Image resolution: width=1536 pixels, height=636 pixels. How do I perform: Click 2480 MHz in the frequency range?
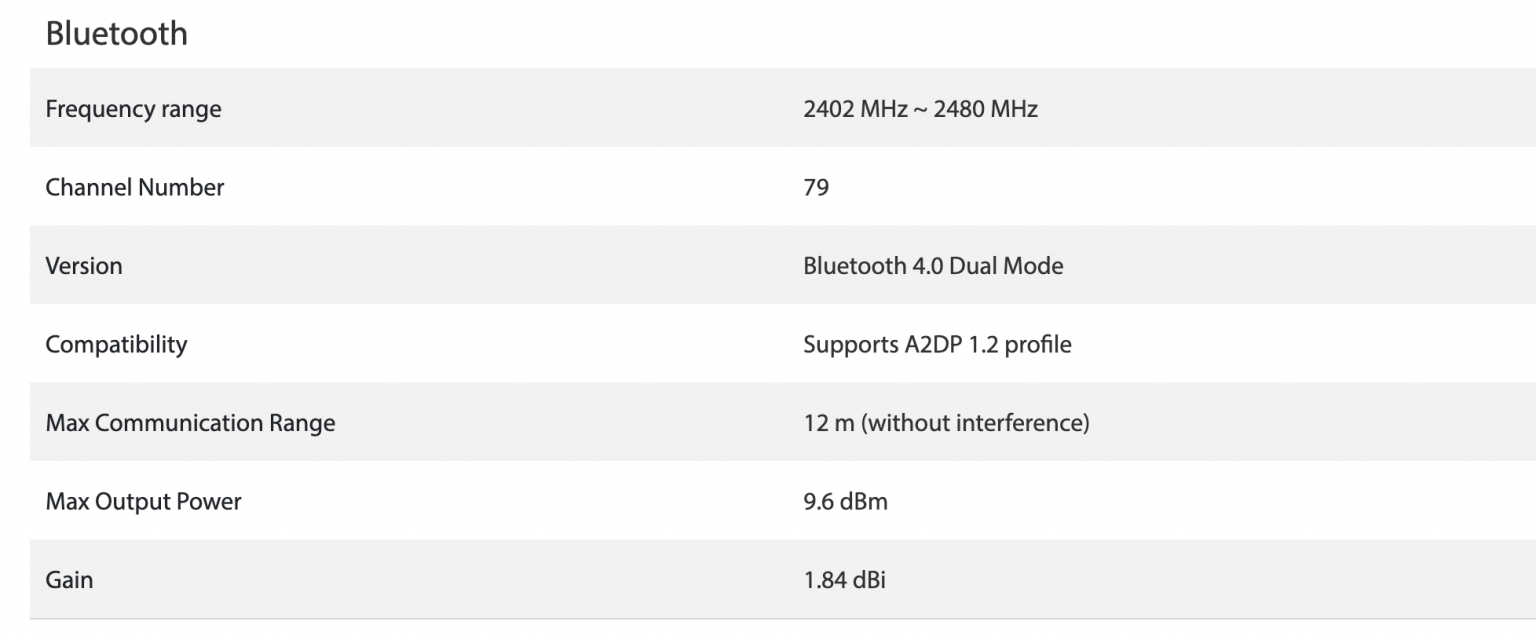pyautogui.click(x=986, y=108)
